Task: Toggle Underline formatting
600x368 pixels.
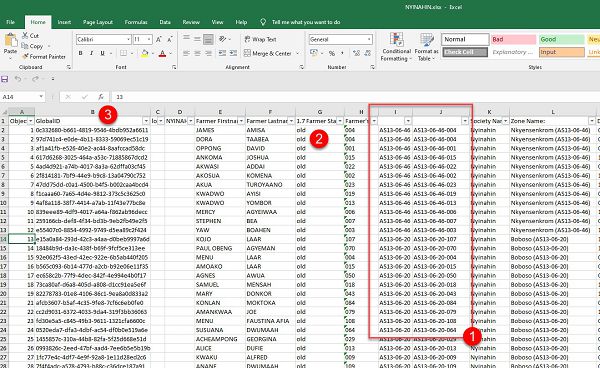Action: pos(102,53)
